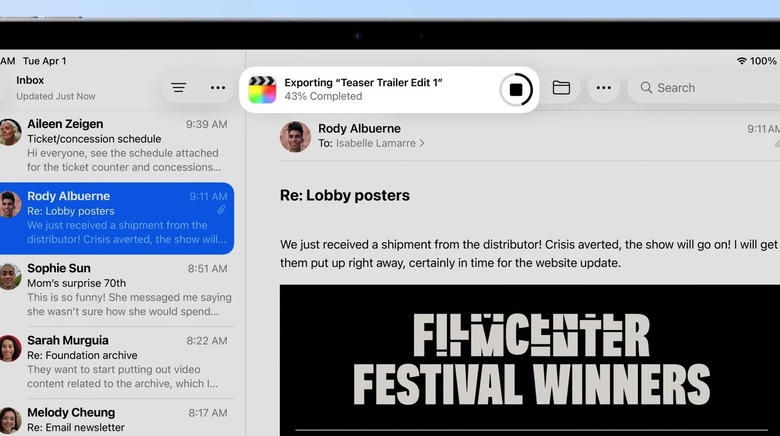
Task: Tap the 43% Completed status text
Action: (x=323, y=96)
